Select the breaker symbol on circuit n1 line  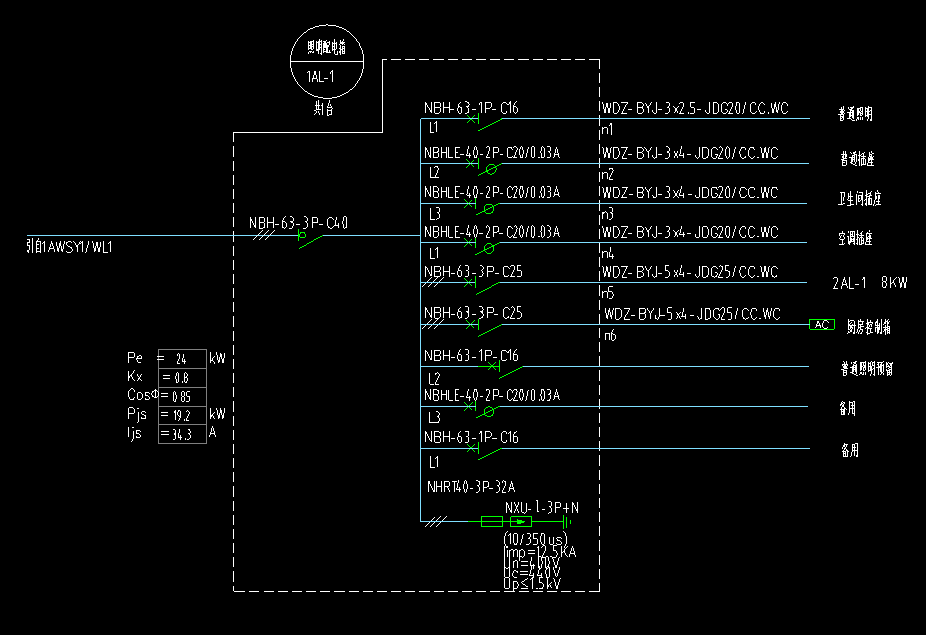(x=484, y=122)
